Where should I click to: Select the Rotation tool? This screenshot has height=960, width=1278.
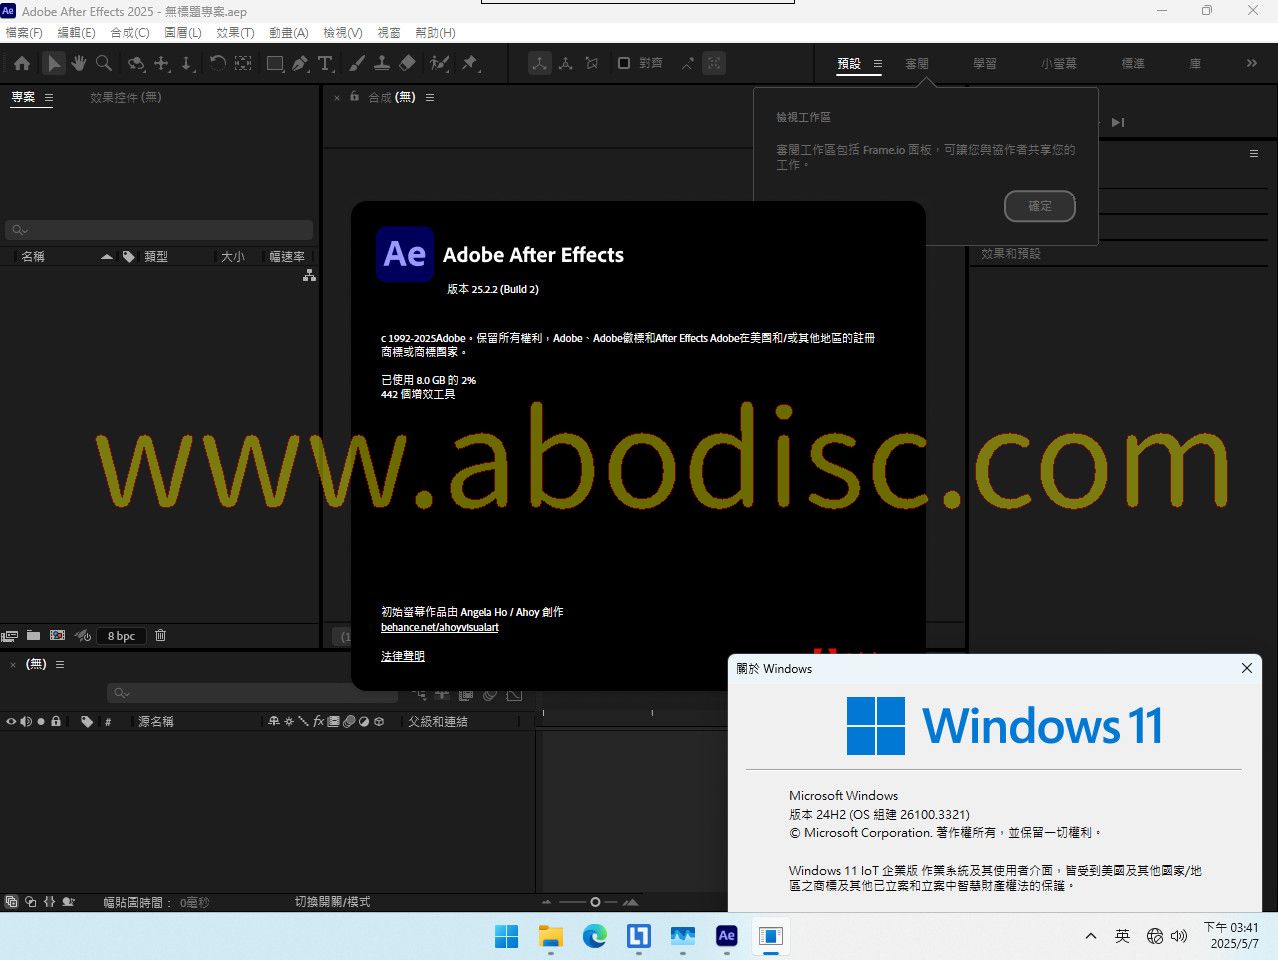pos(217,63)
